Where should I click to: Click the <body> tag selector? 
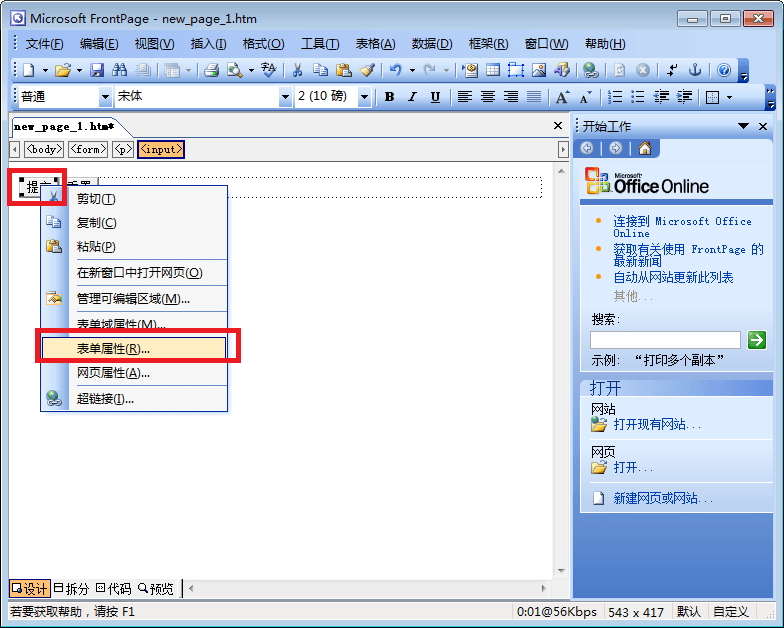tap(44, 149)
